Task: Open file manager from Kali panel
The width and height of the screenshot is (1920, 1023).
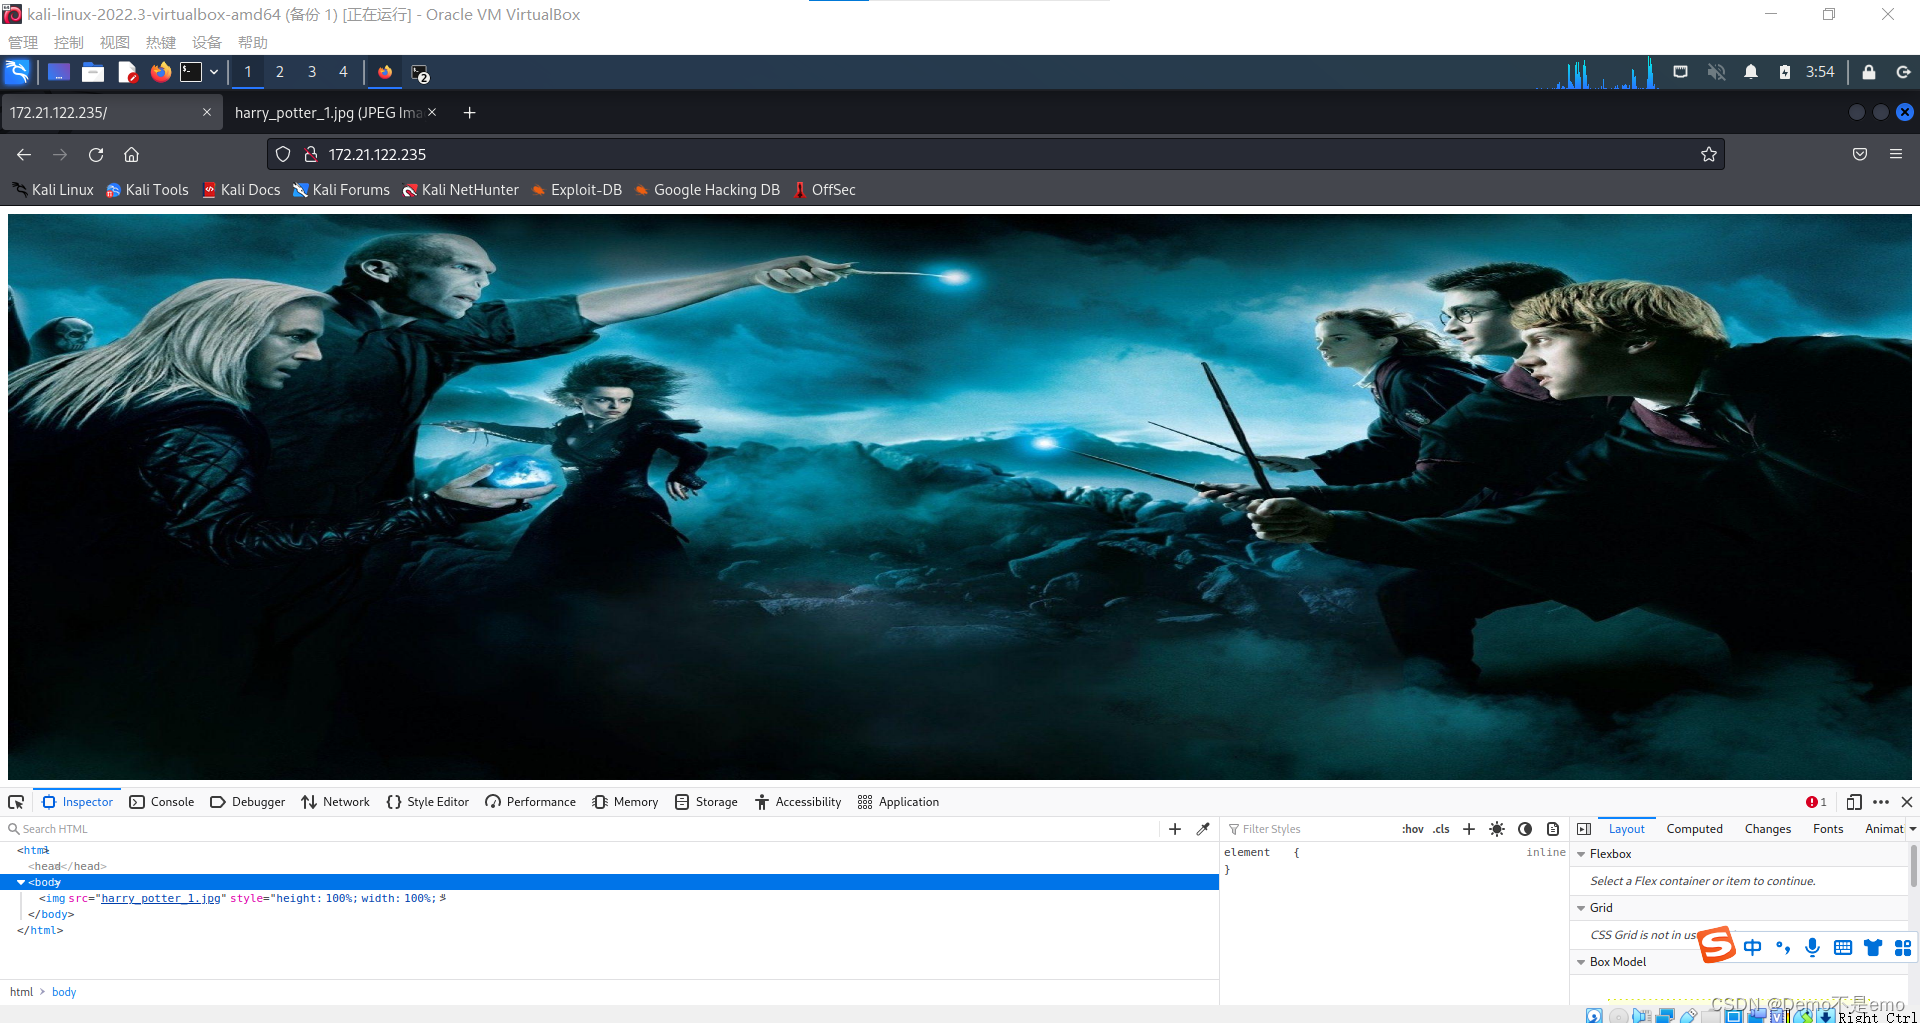Action: (x=93, y=72)
